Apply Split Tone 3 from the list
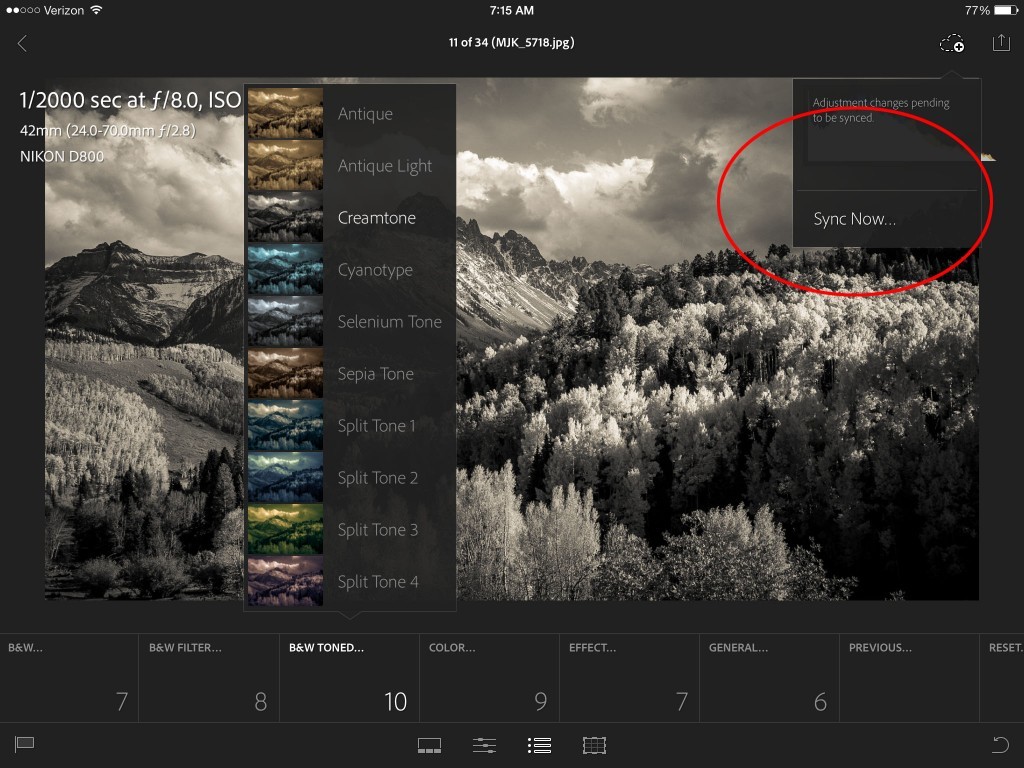Viewport: 1024px width, 768px height. tap(377, 530)
